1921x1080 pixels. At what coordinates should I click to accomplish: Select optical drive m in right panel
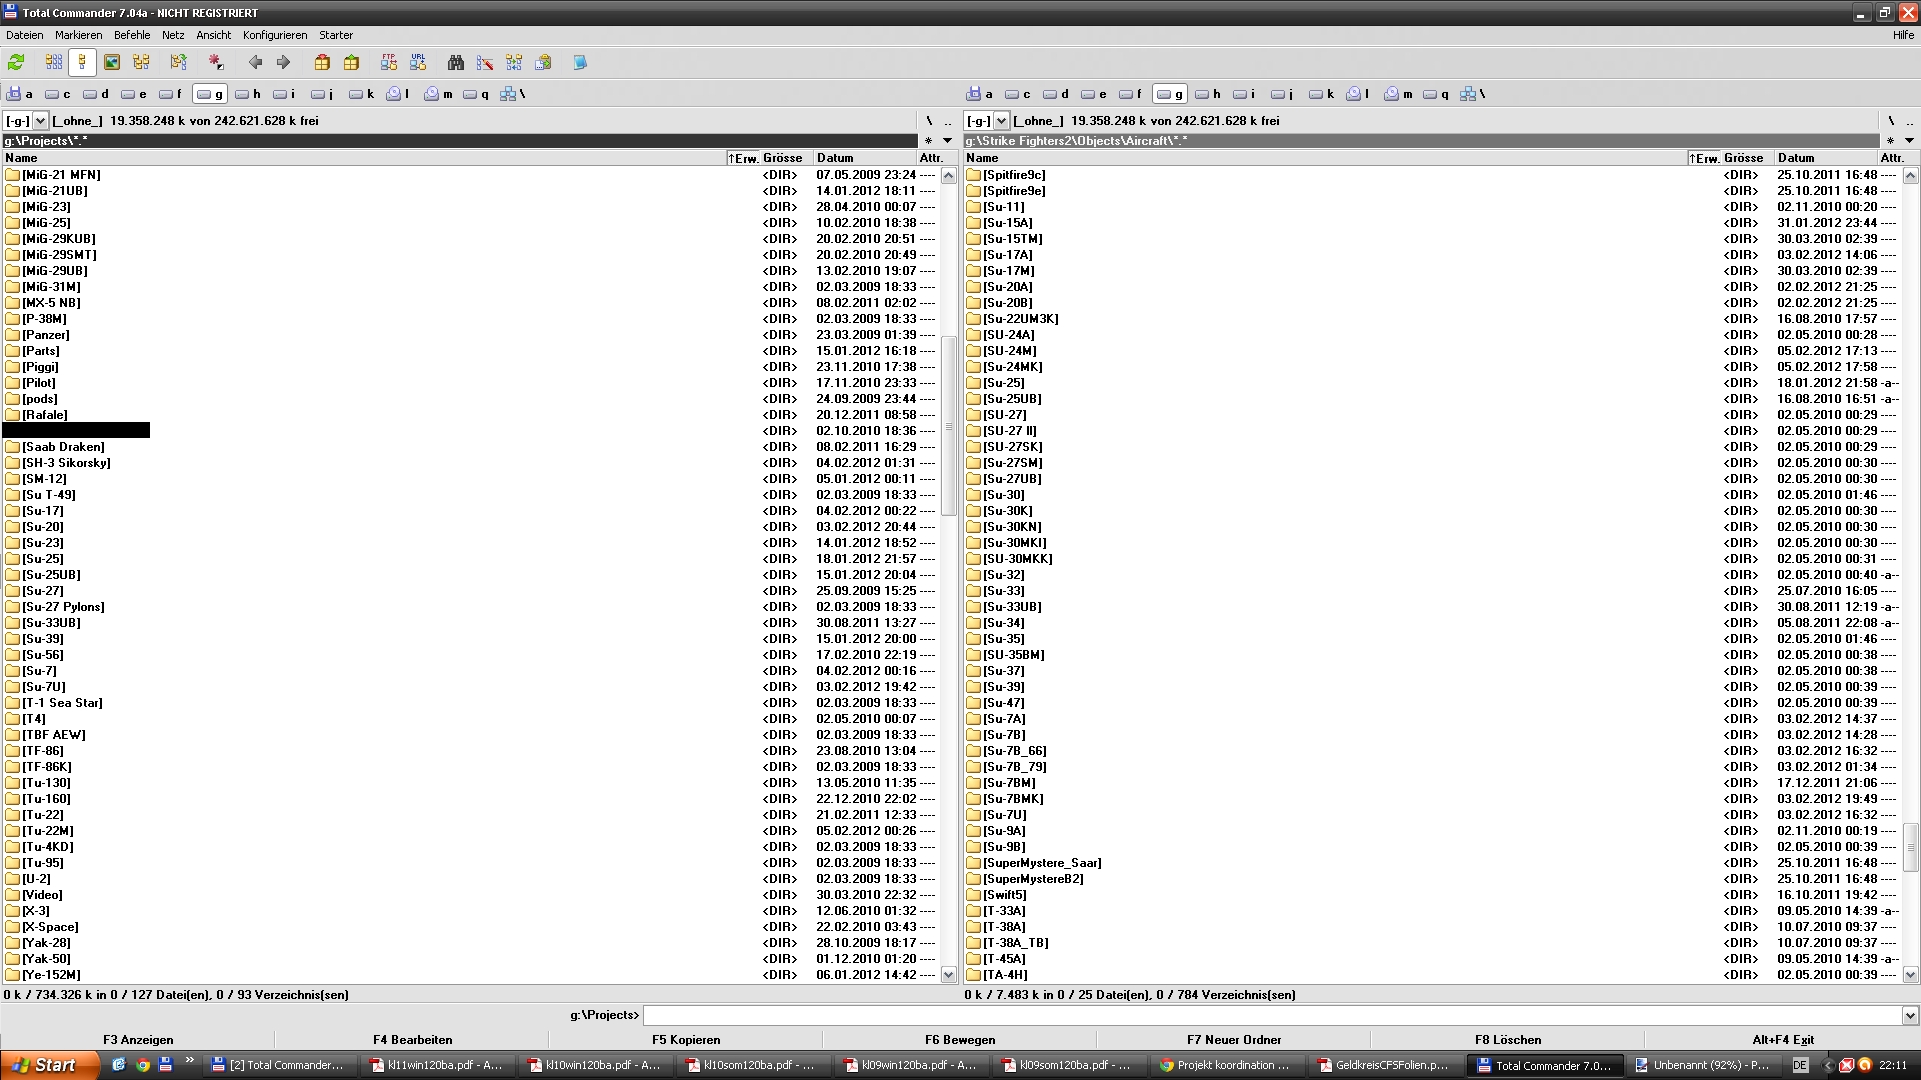point(1398,94)
